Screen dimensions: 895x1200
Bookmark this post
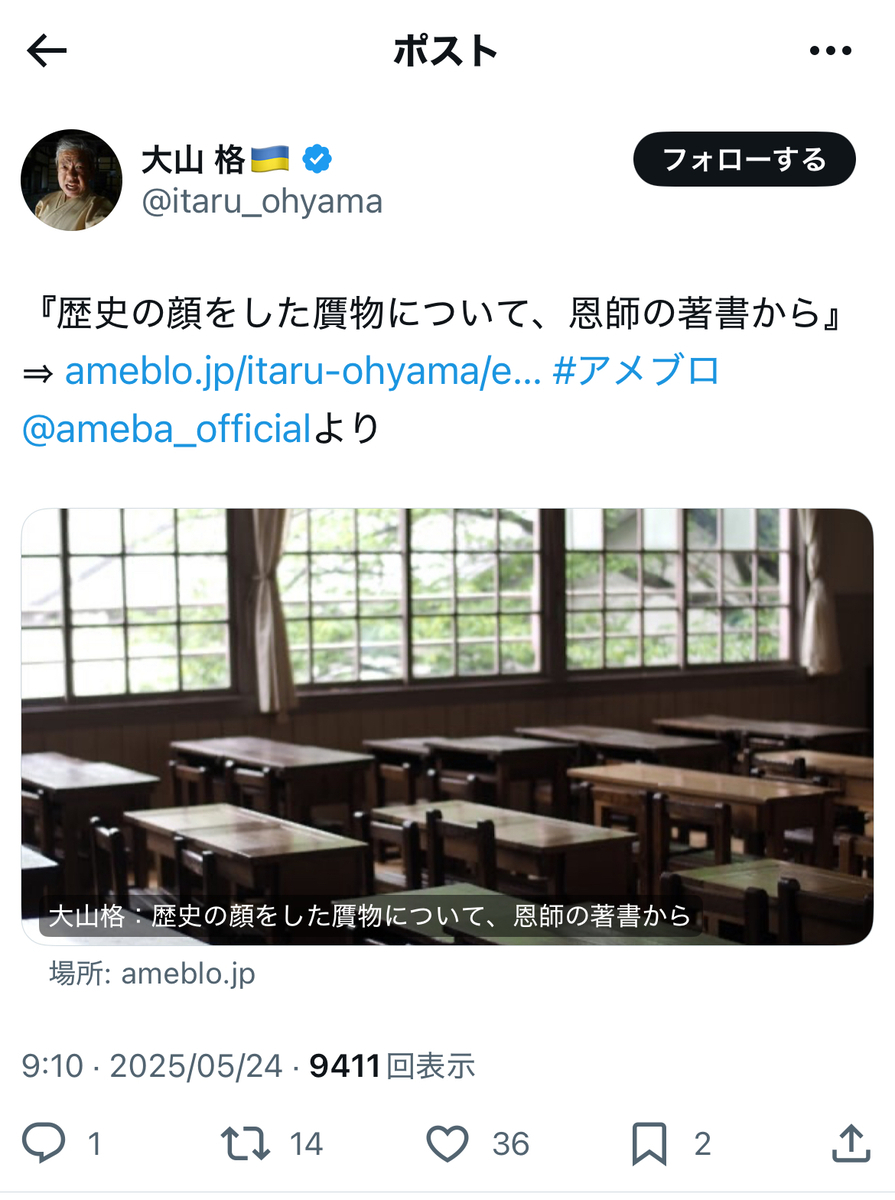[650, 1144]
